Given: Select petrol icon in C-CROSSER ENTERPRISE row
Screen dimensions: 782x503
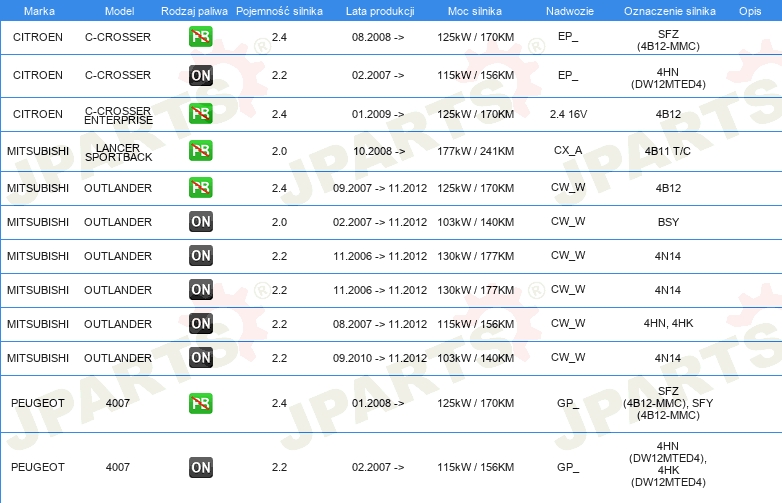Looking at the screenshot, I should 200,114.
